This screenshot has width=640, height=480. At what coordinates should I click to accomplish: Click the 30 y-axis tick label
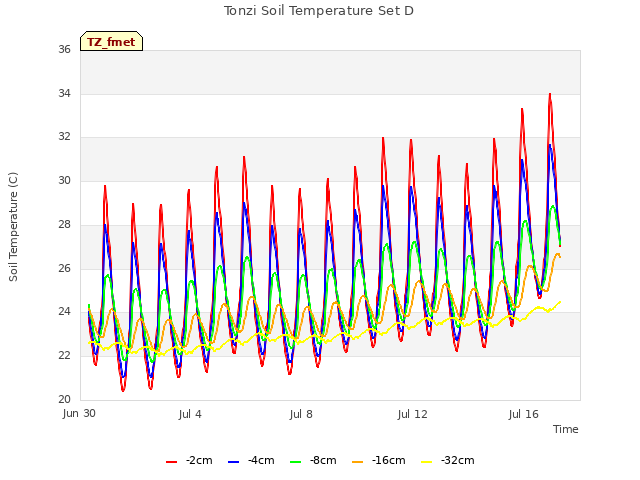(x=64, y=180)
